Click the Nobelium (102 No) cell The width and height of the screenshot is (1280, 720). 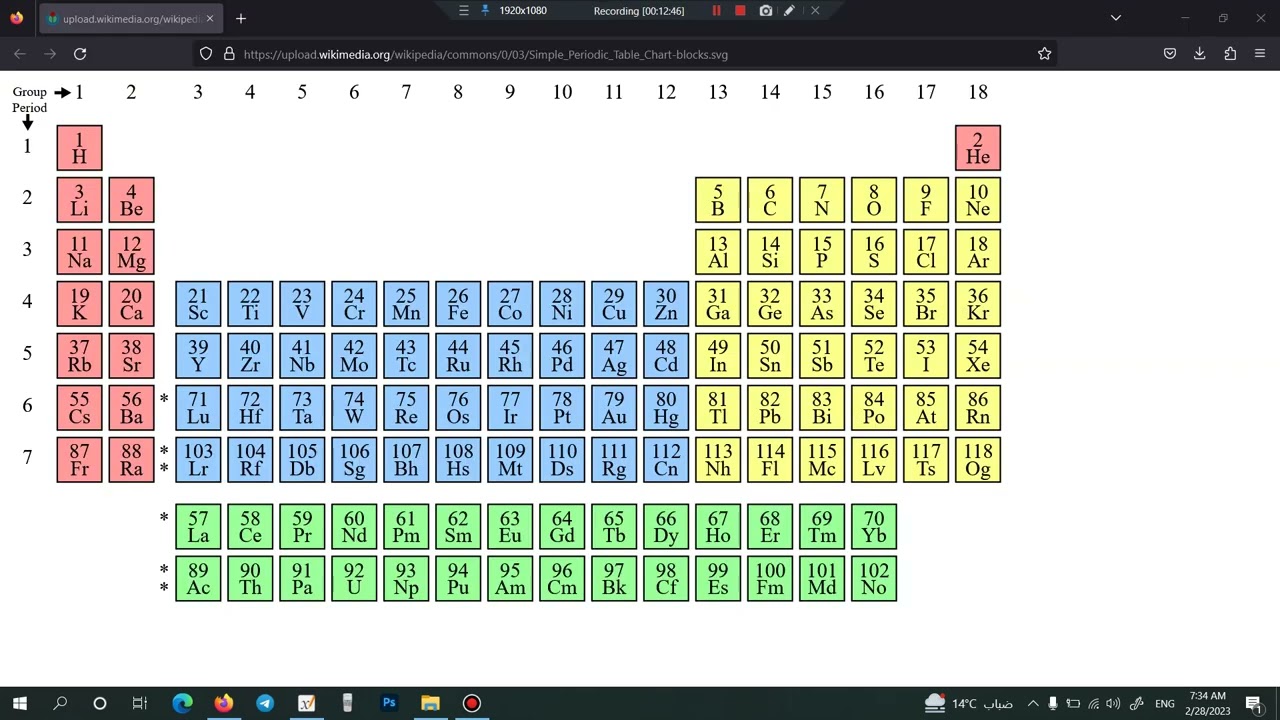point(874,579)
